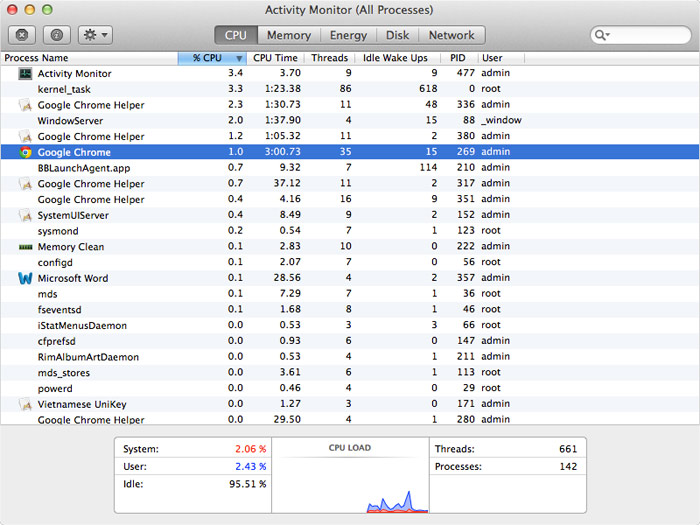Screen dimensions: 700x525
Task: Click the User 2.43 % value
Action: 250,467
